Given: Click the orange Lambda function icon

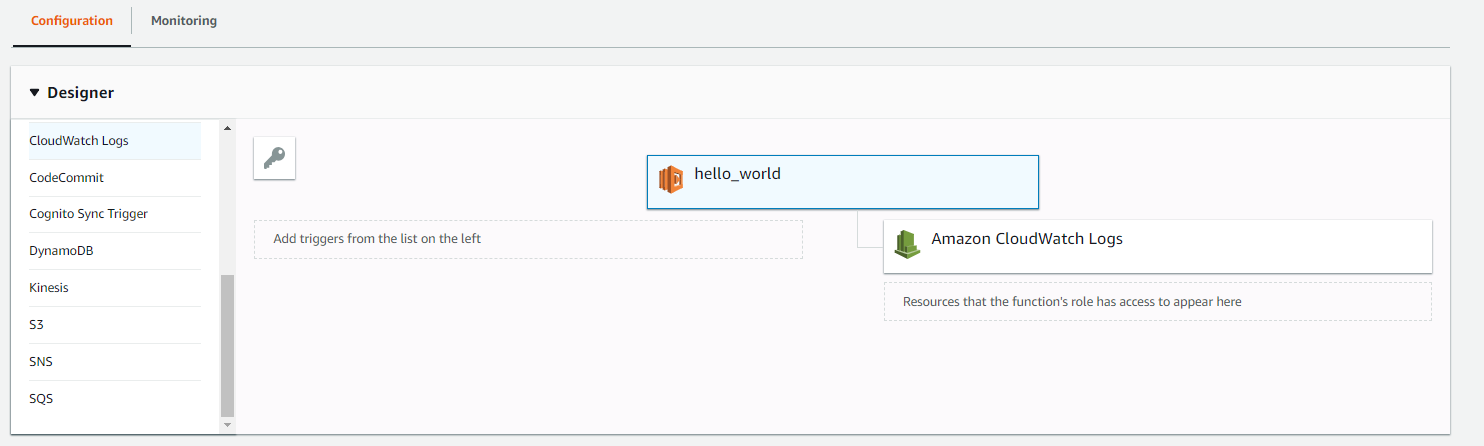Looking at the screenshot, I should tap(671, 180).
